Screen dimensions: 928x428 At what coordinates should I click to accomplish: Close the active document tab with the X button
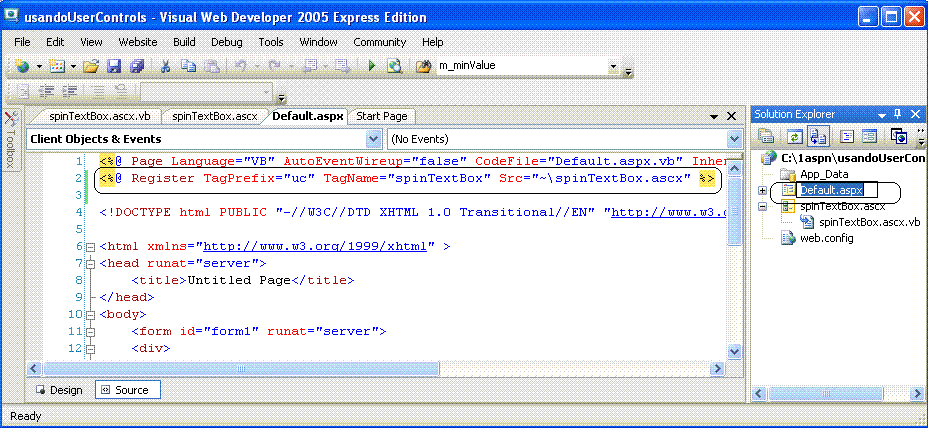[732, 116]
